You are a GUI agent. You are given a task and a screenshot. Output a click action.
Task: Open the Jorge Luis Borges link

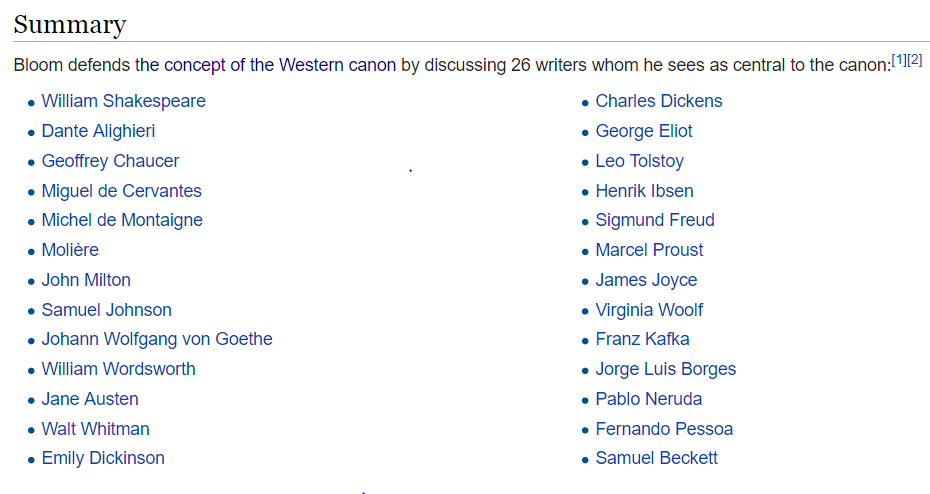665,369
